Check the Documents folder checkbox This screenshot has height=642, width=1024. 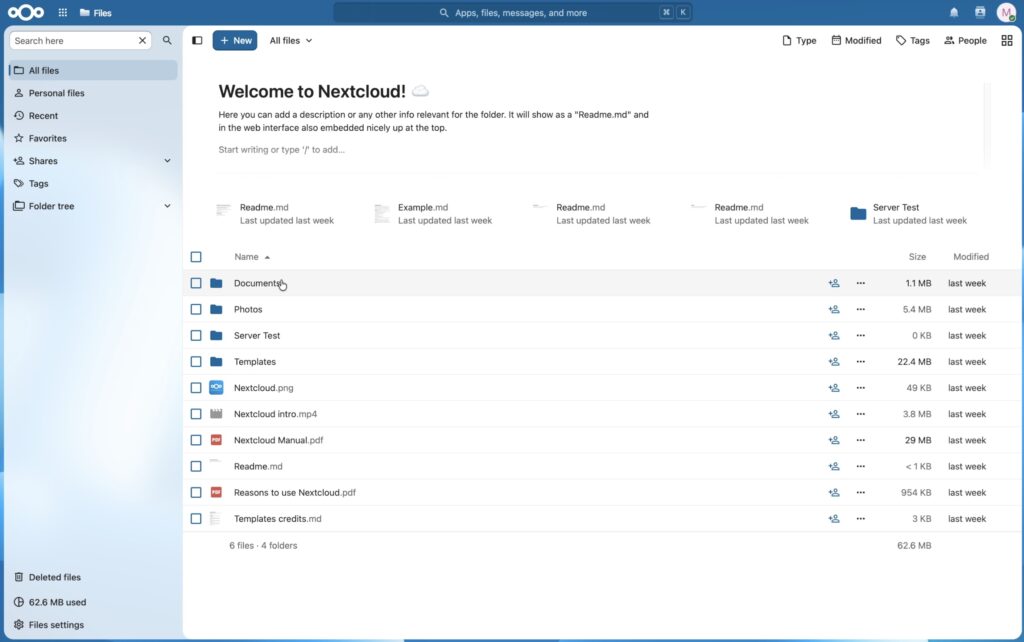point(196,283)
